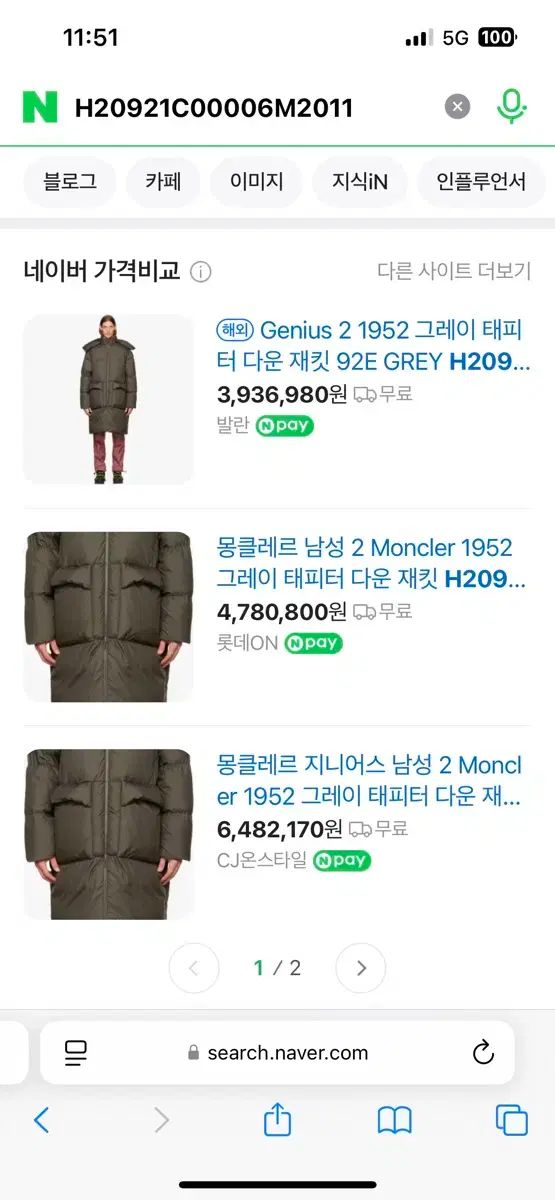This screenshot has width=555, height=1200.
Task: Tap the Safari share icon
Action: (x=277, y=1119)
